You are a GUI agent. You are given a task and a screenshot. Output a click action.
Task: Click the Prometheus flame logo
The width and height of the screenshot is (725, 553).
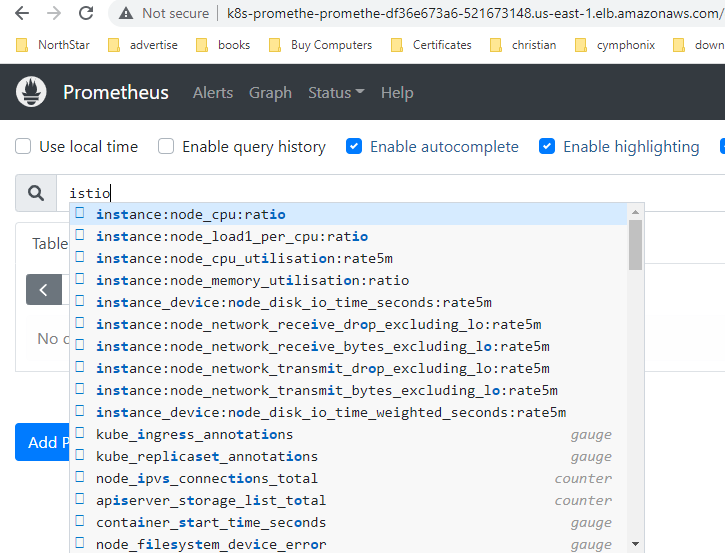click(x=31, y=92)
